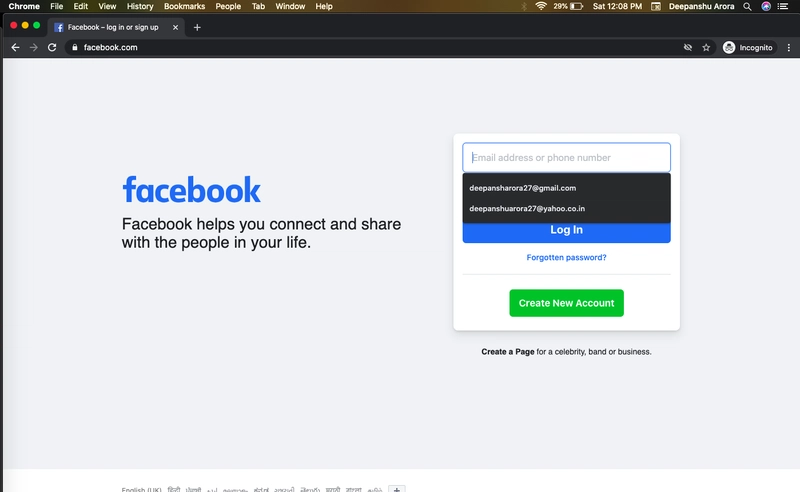Click the third-party cookies blocked eye icon
800x492 pixels.
pyautogui.click(x=688, y=47)
